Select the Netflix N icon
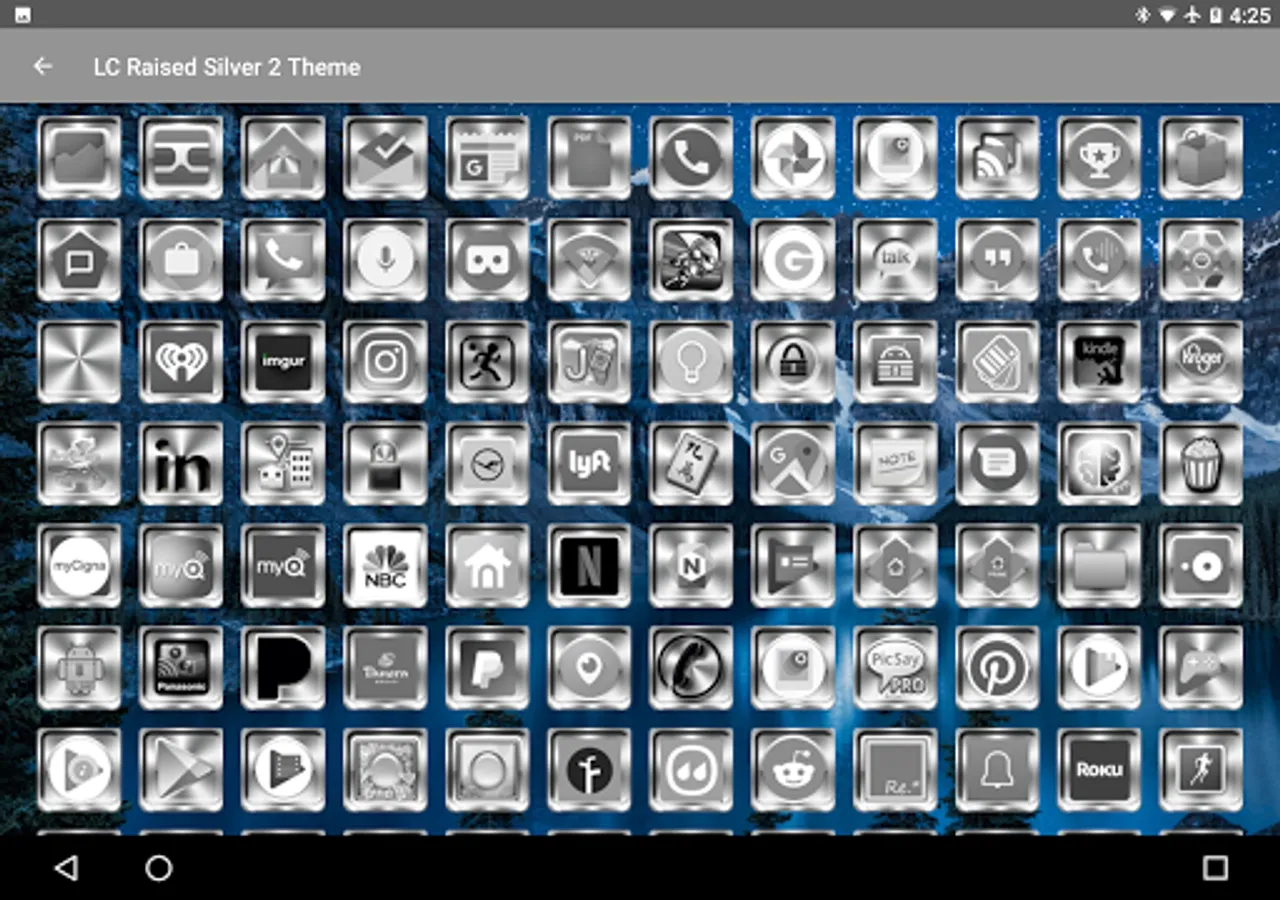The width and height of the screenshot is (1280, 900). pos(589,565)
